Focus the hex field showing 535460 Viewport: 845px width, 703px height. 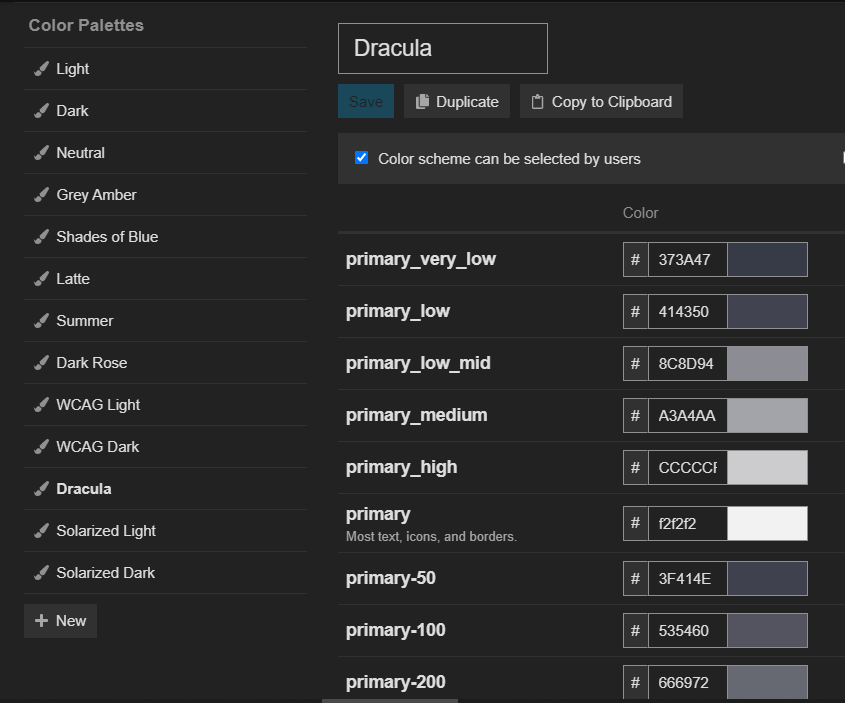click(x=688, y=630)
